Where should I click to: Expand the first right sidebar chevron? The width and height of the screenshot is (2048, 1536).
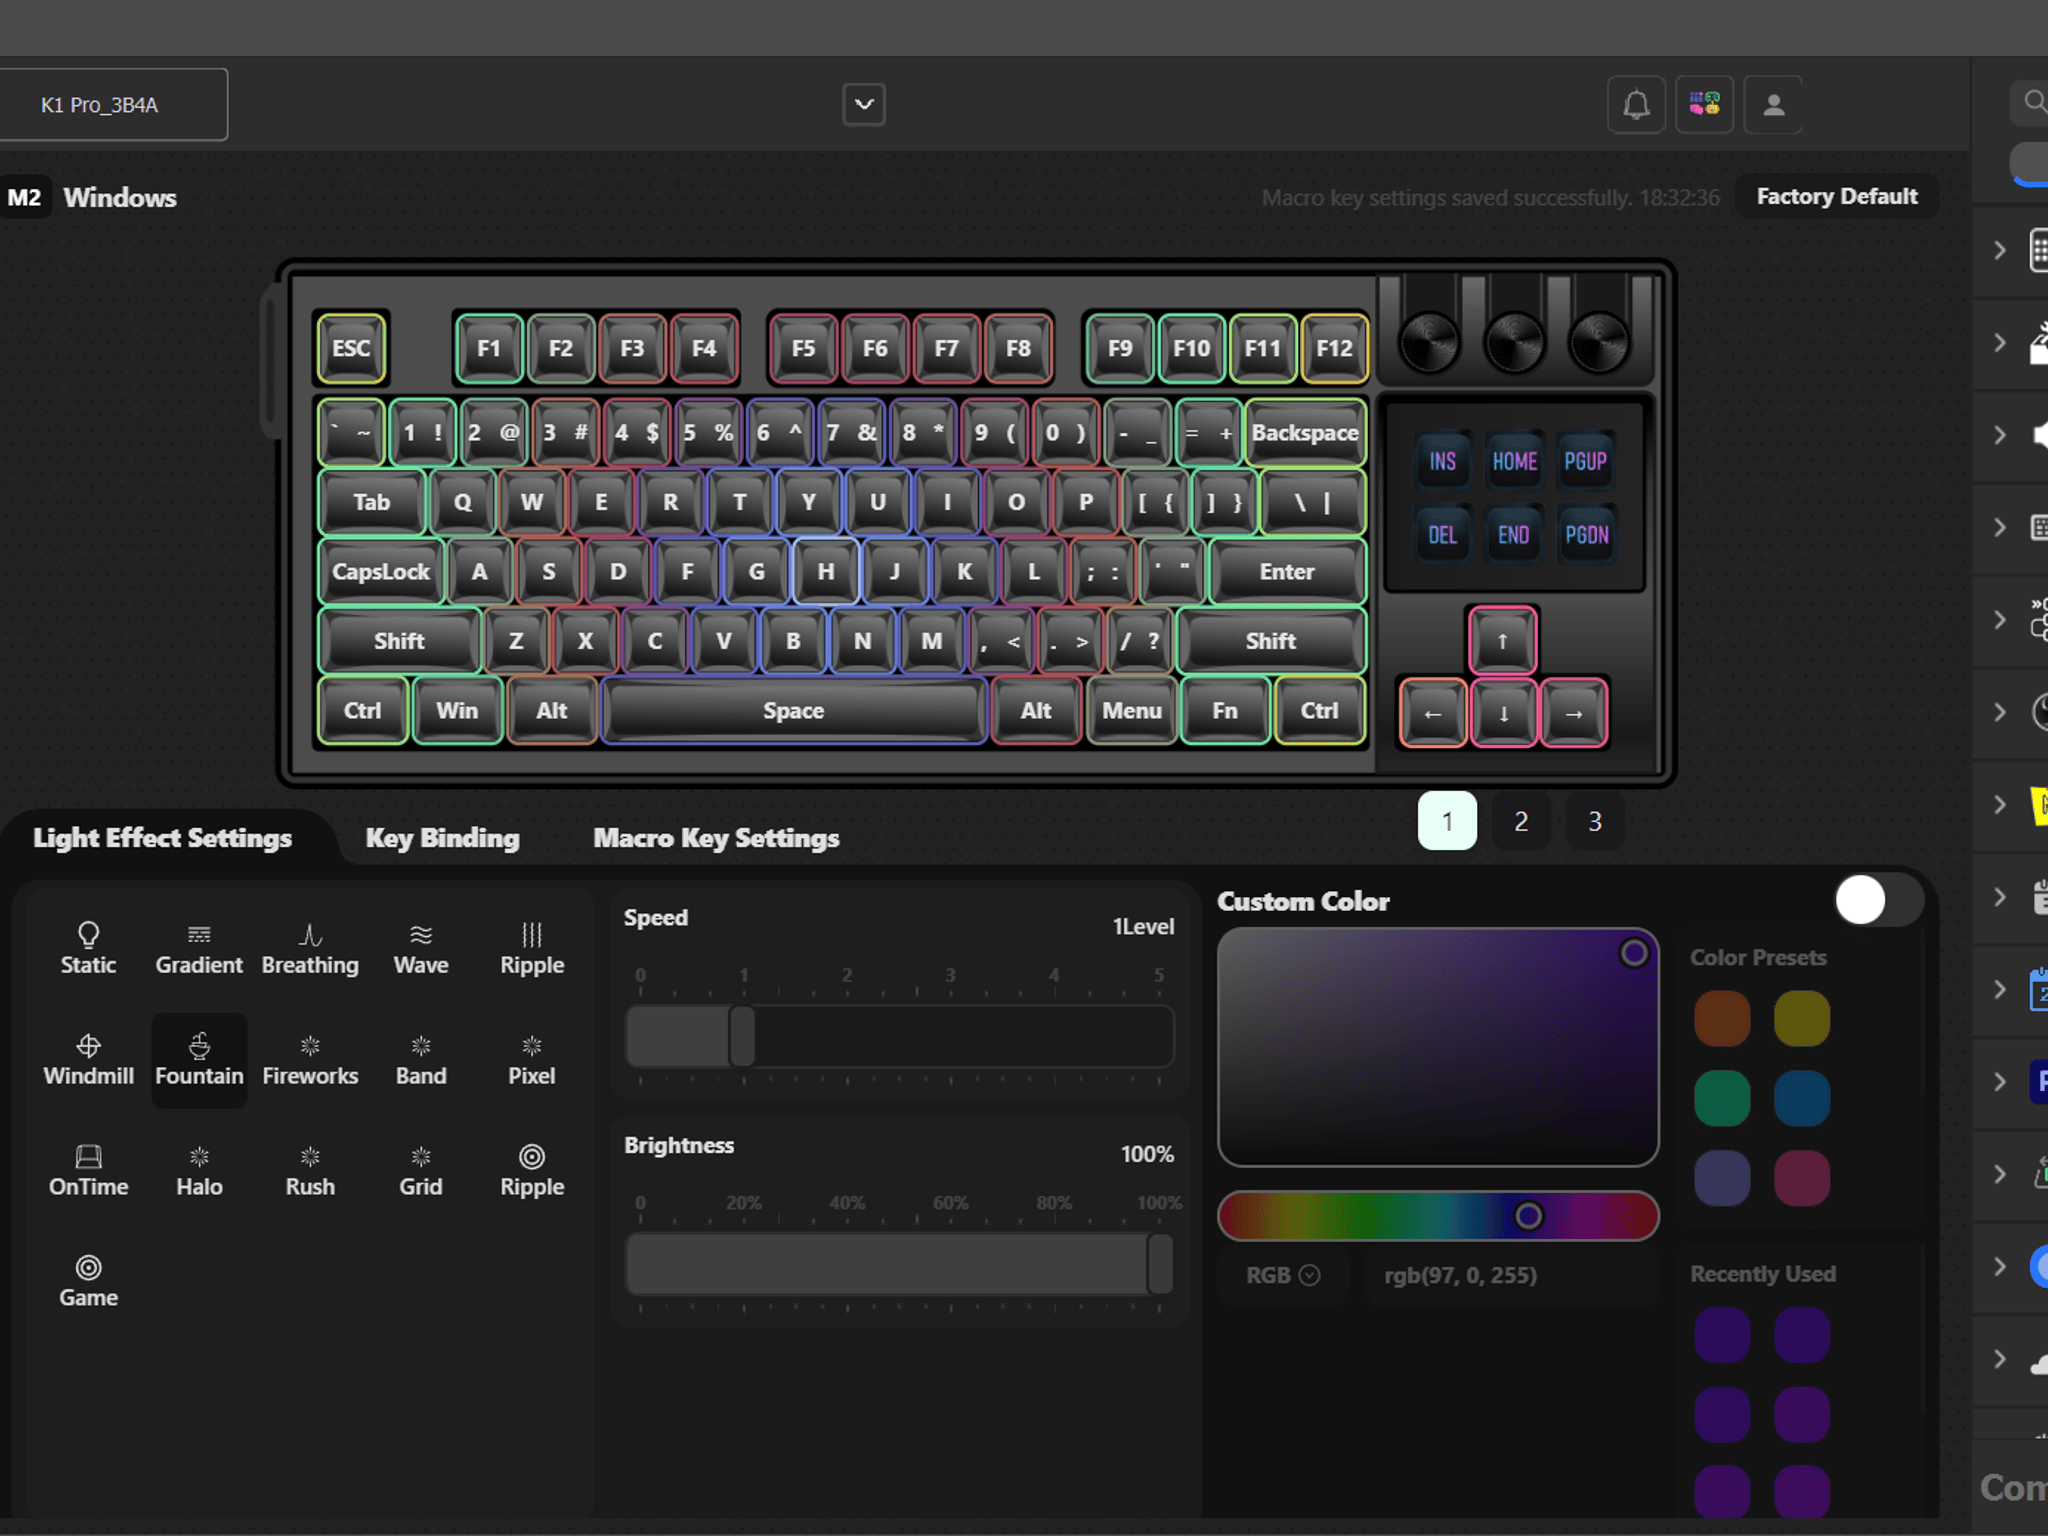2000,250
